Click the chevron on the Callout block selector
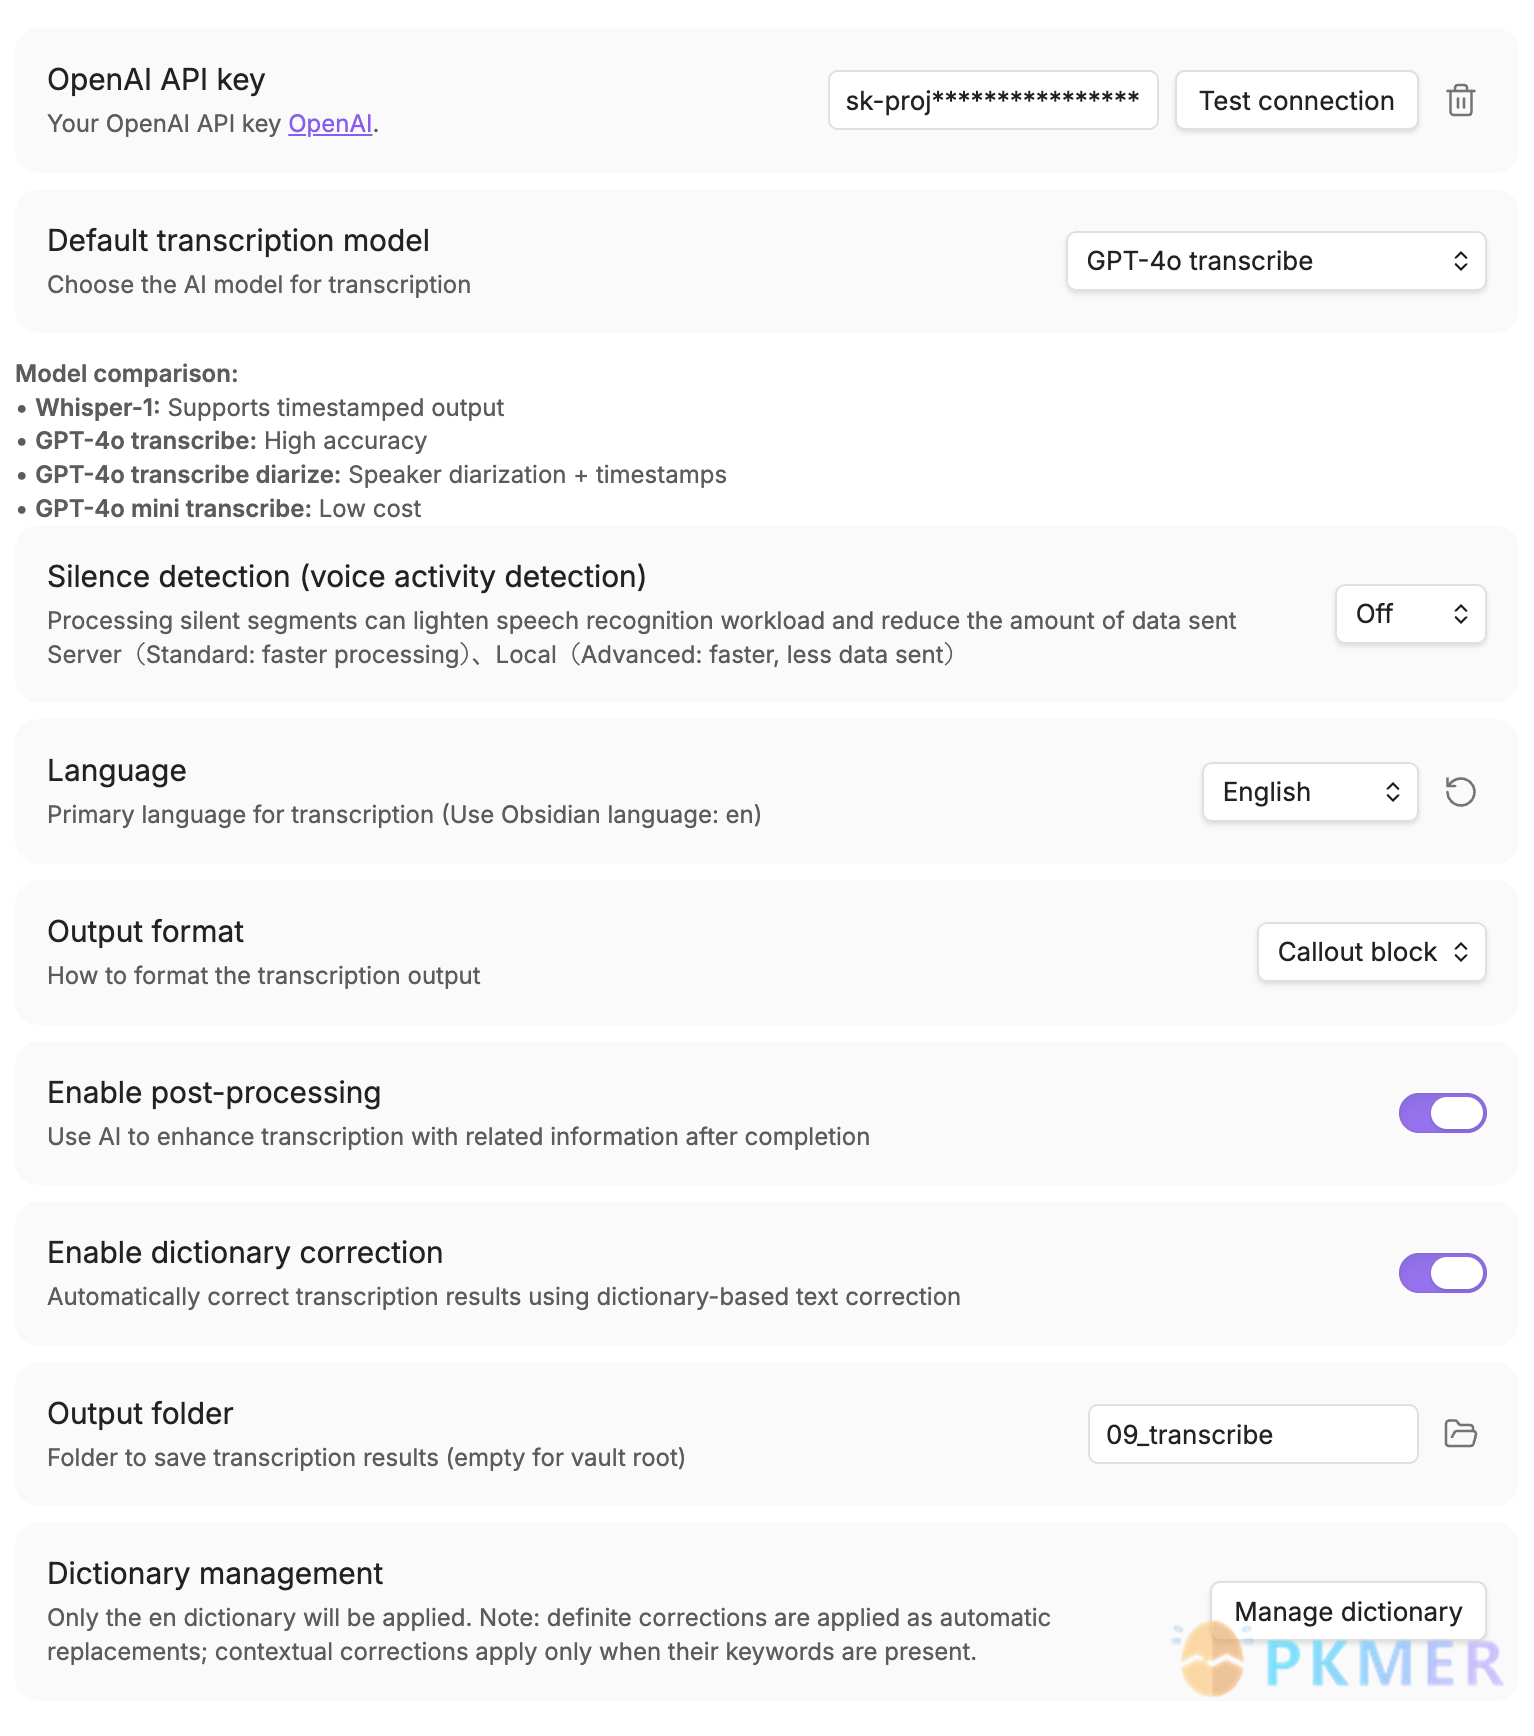 (x=1461, y=952)
